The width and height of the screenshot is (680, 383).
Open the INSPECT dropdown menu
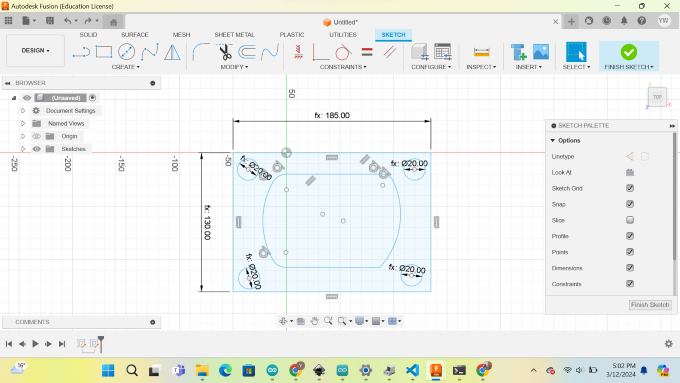(481, 67)
